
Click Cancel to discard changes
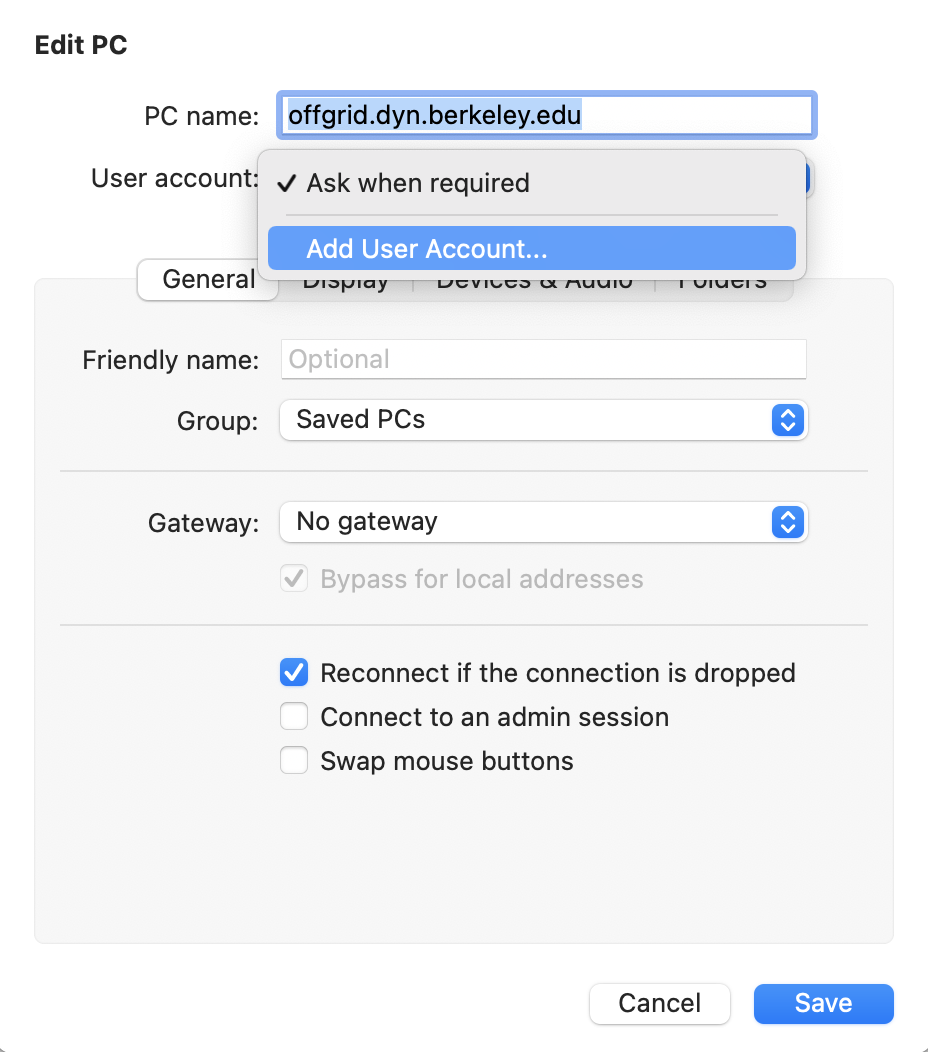pyautogui.click(x=660, y=1004)
